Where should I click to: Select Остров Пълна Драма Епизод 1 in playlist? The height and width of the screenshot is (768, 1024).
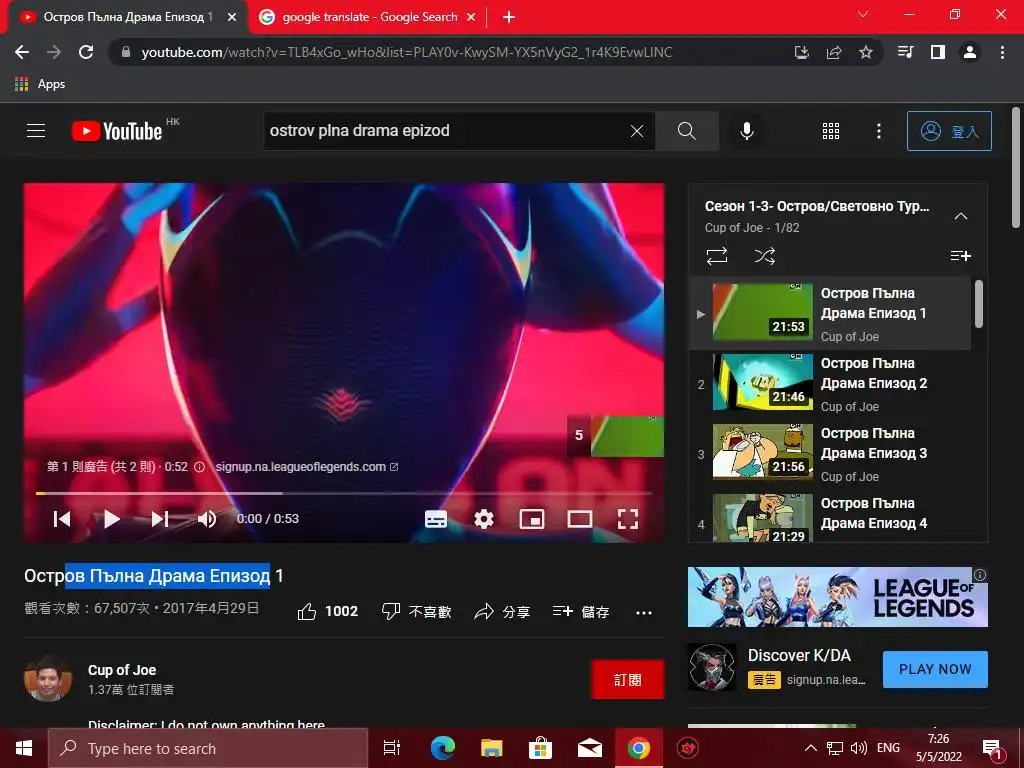831,313
